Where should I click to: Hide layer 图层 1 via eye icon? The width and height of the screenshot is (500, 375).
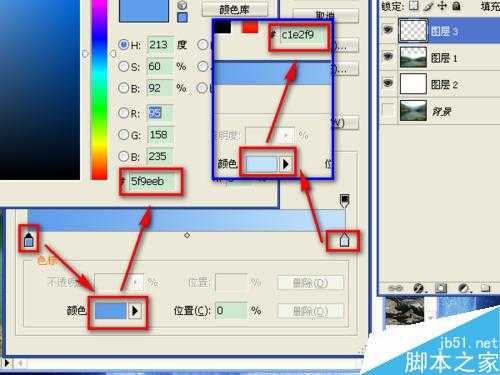388,57
